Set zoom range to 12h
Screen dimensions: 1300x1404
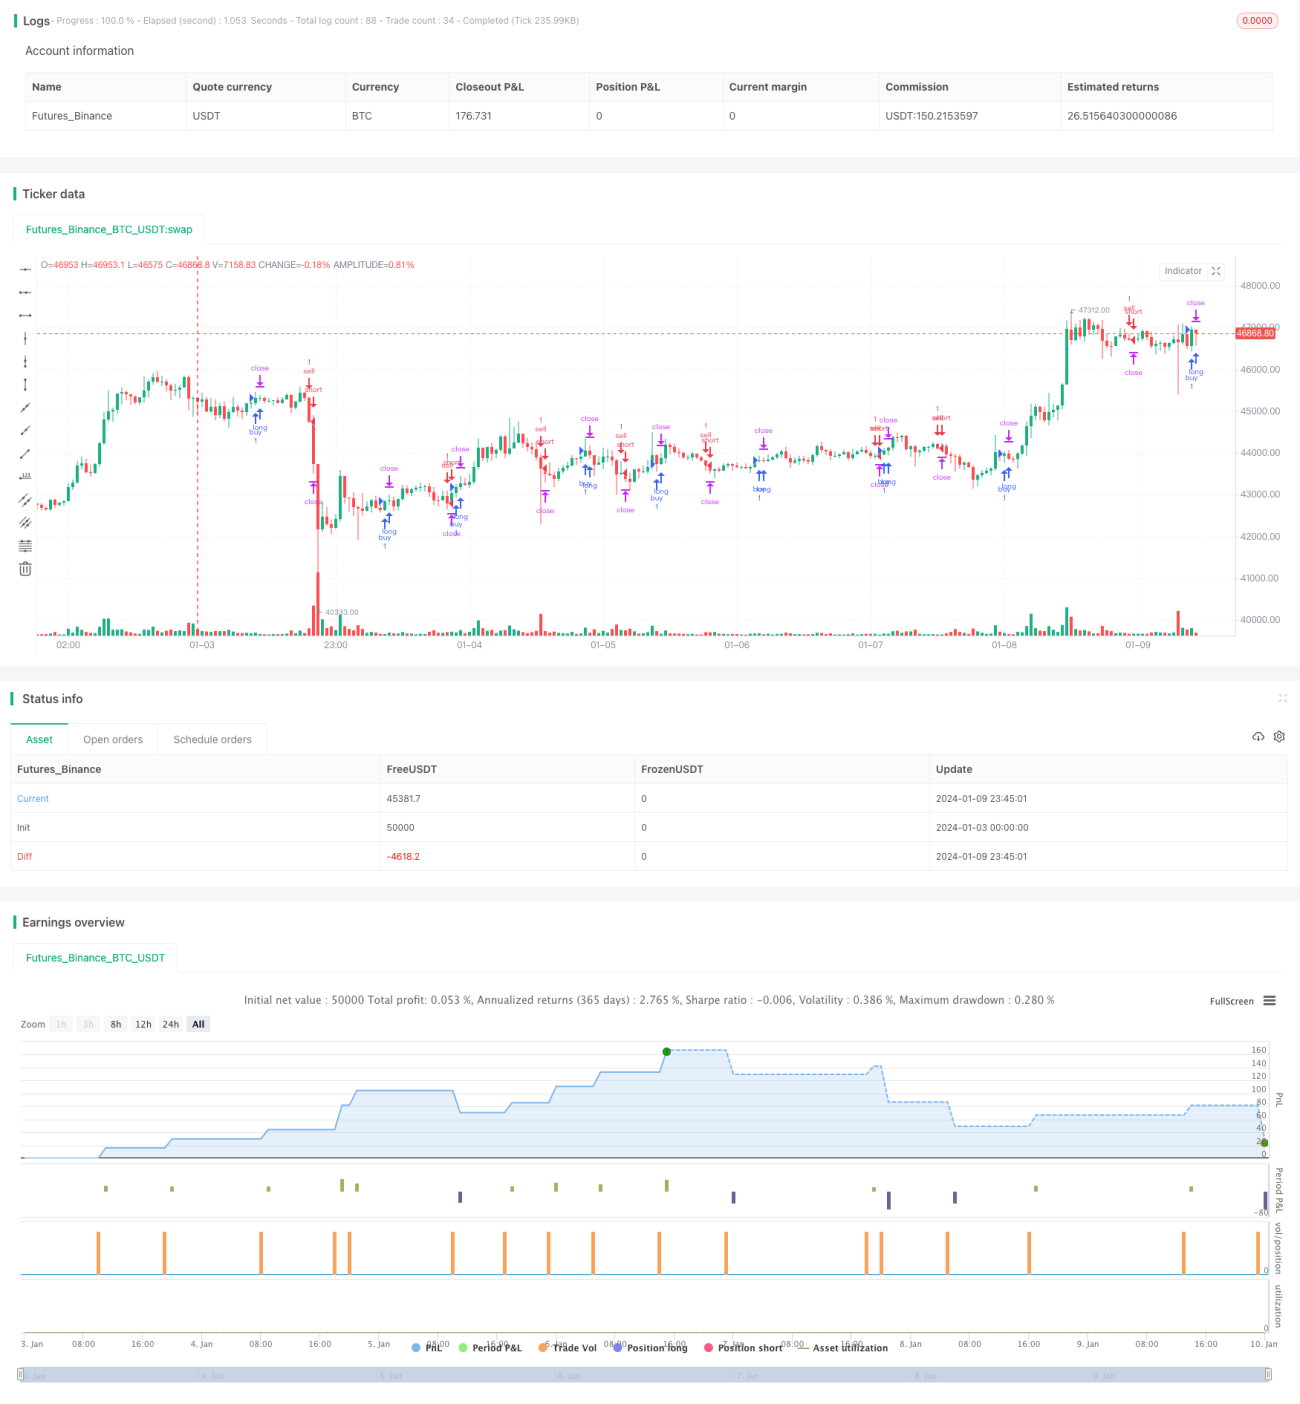[x=143, y=1024]
